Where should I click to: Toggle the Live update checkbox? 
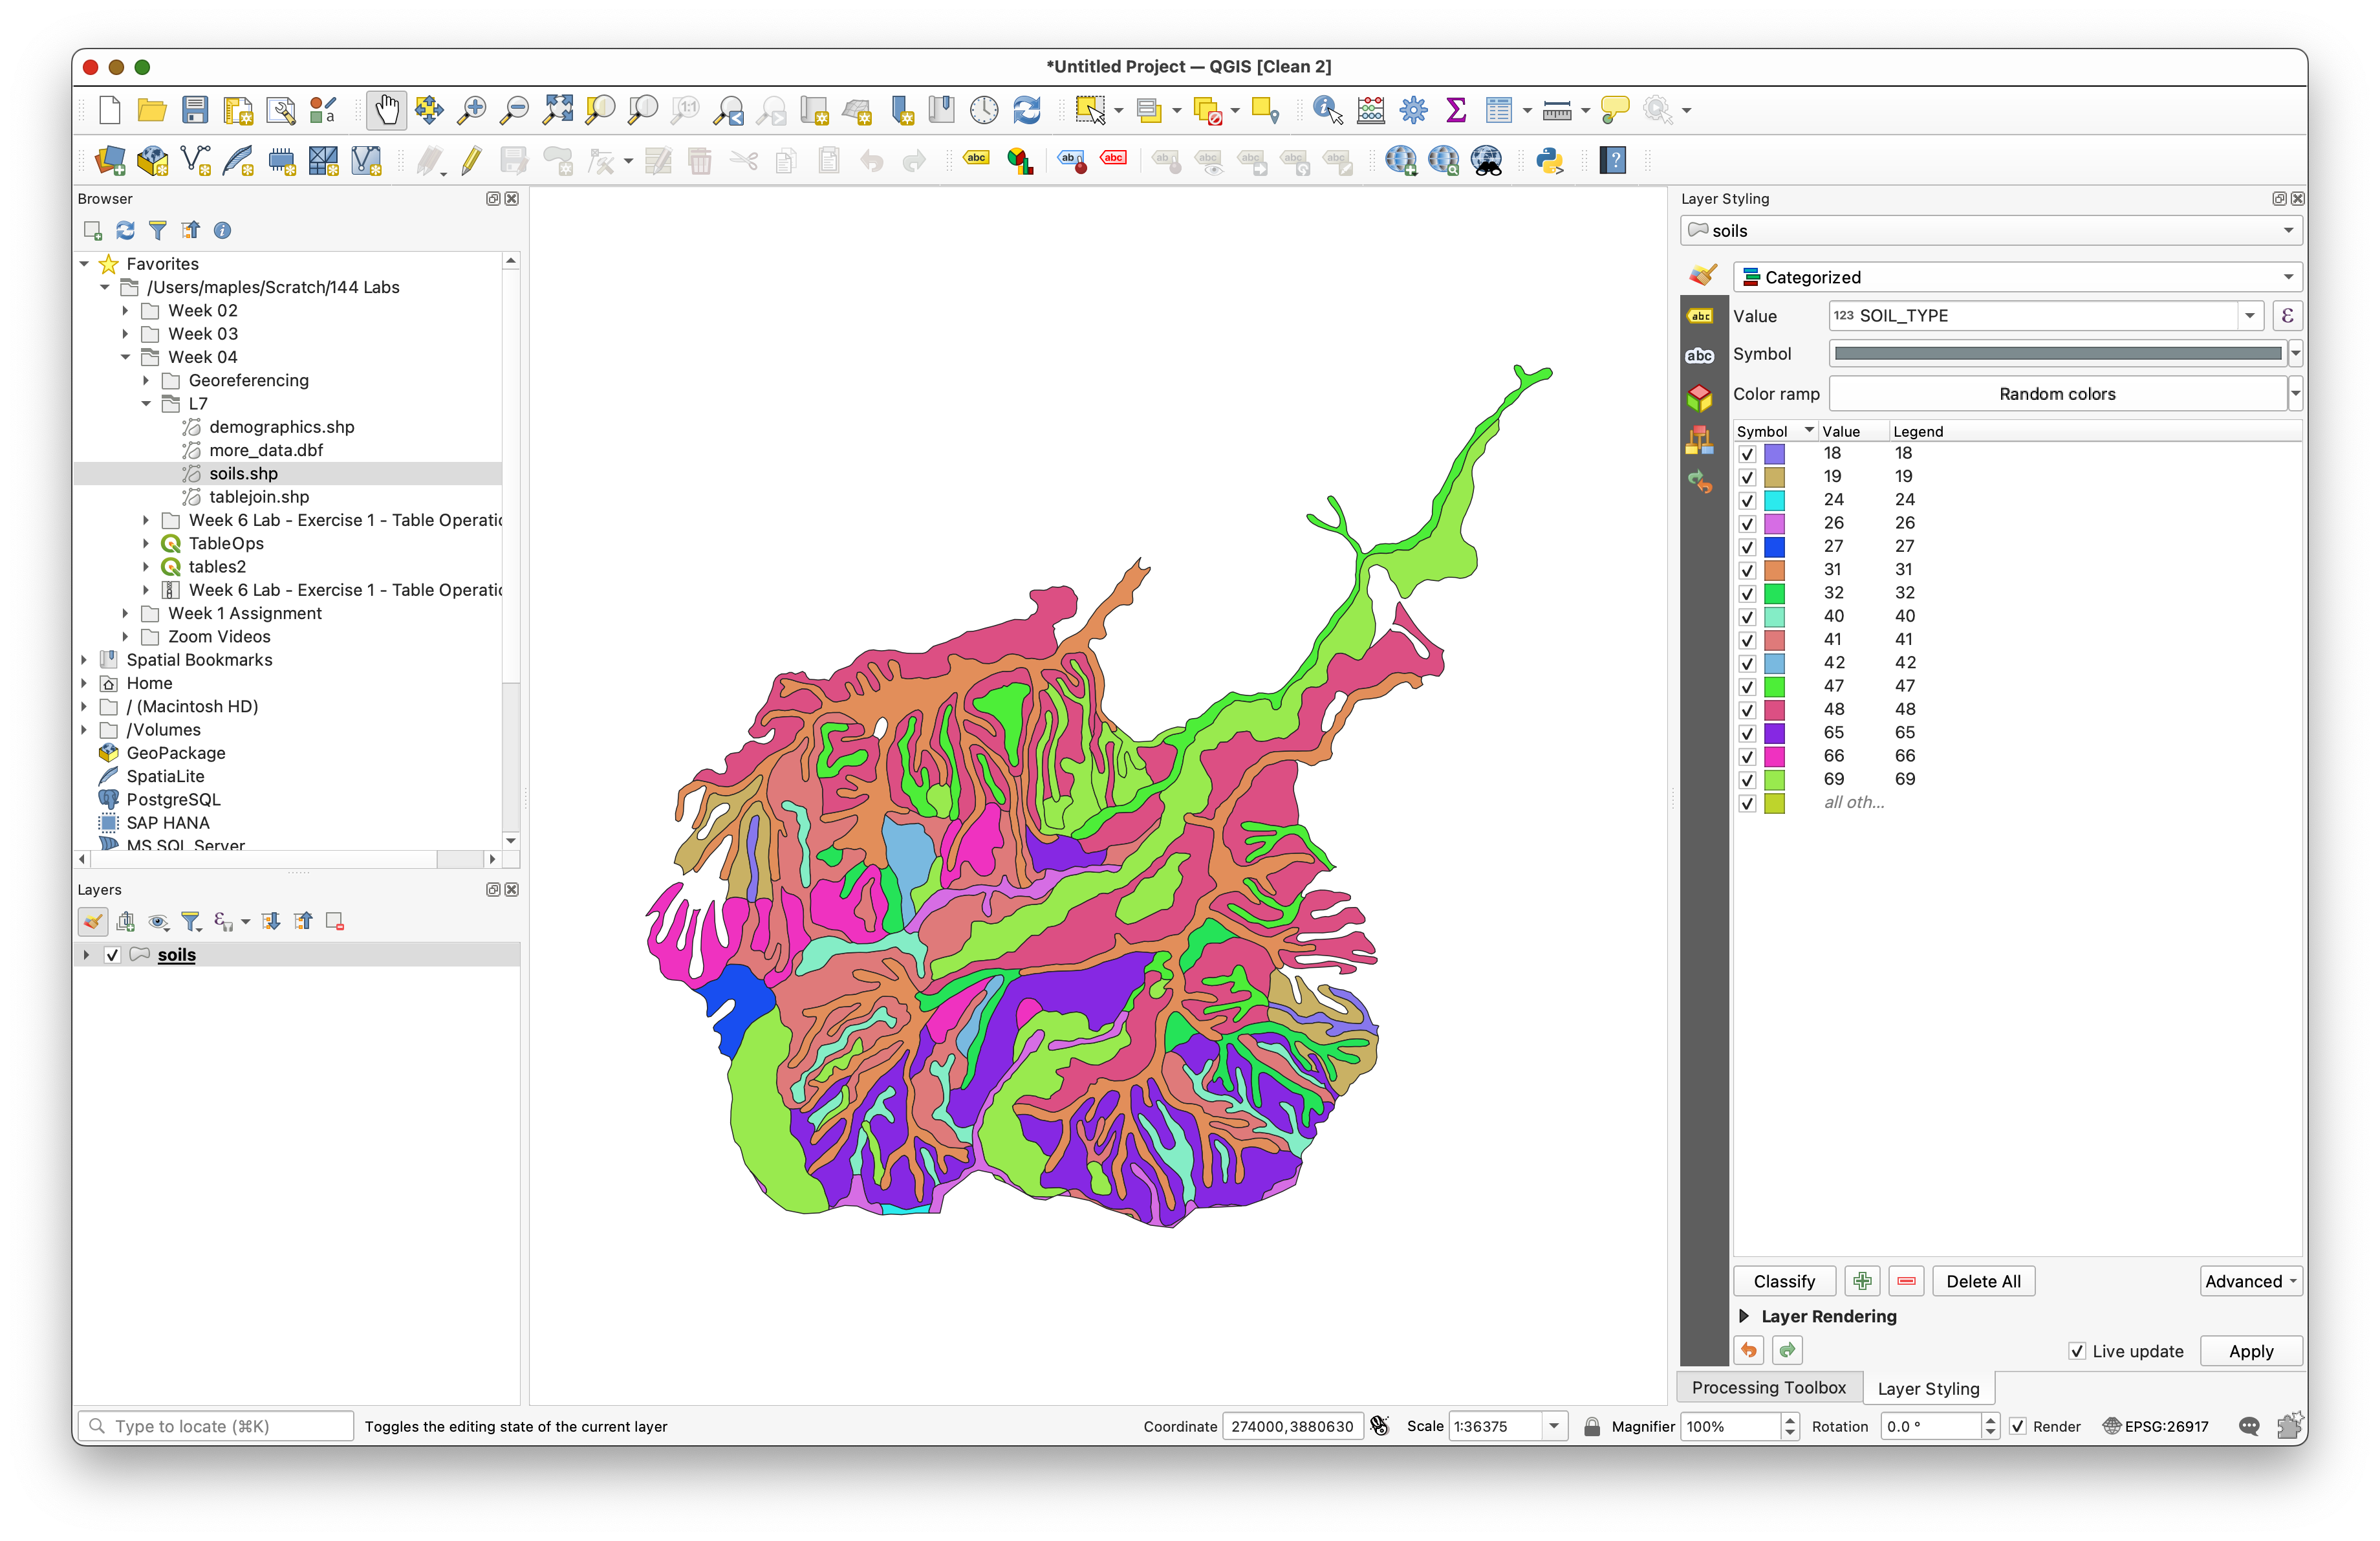[x=2077, y=1351]
